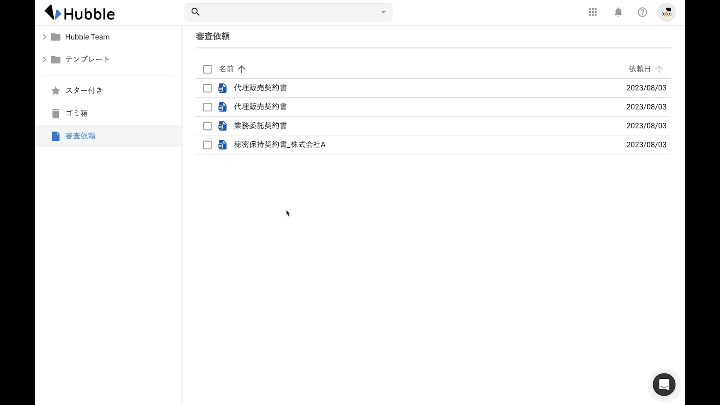Open the 秘密保持契約書_株式会社A document
The height and width of the screenshot is (405, 720).
tap(279, 145)
